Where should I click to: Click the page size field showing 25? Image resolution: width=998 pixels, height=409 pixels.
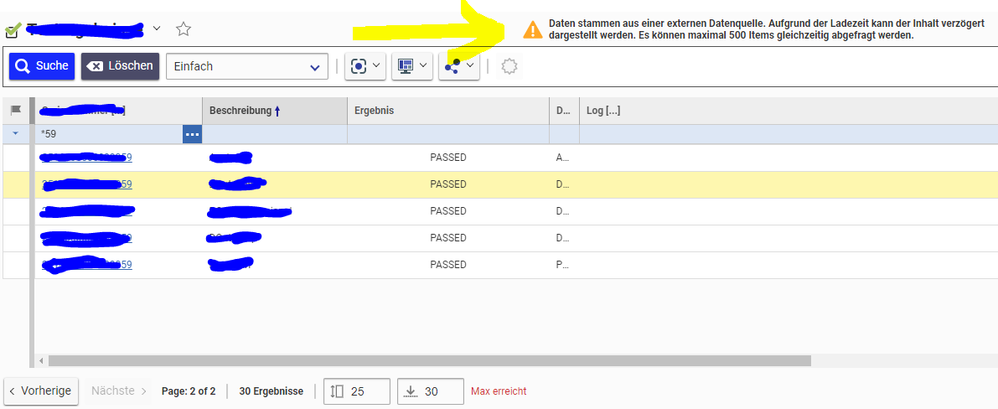pos(360,391)
